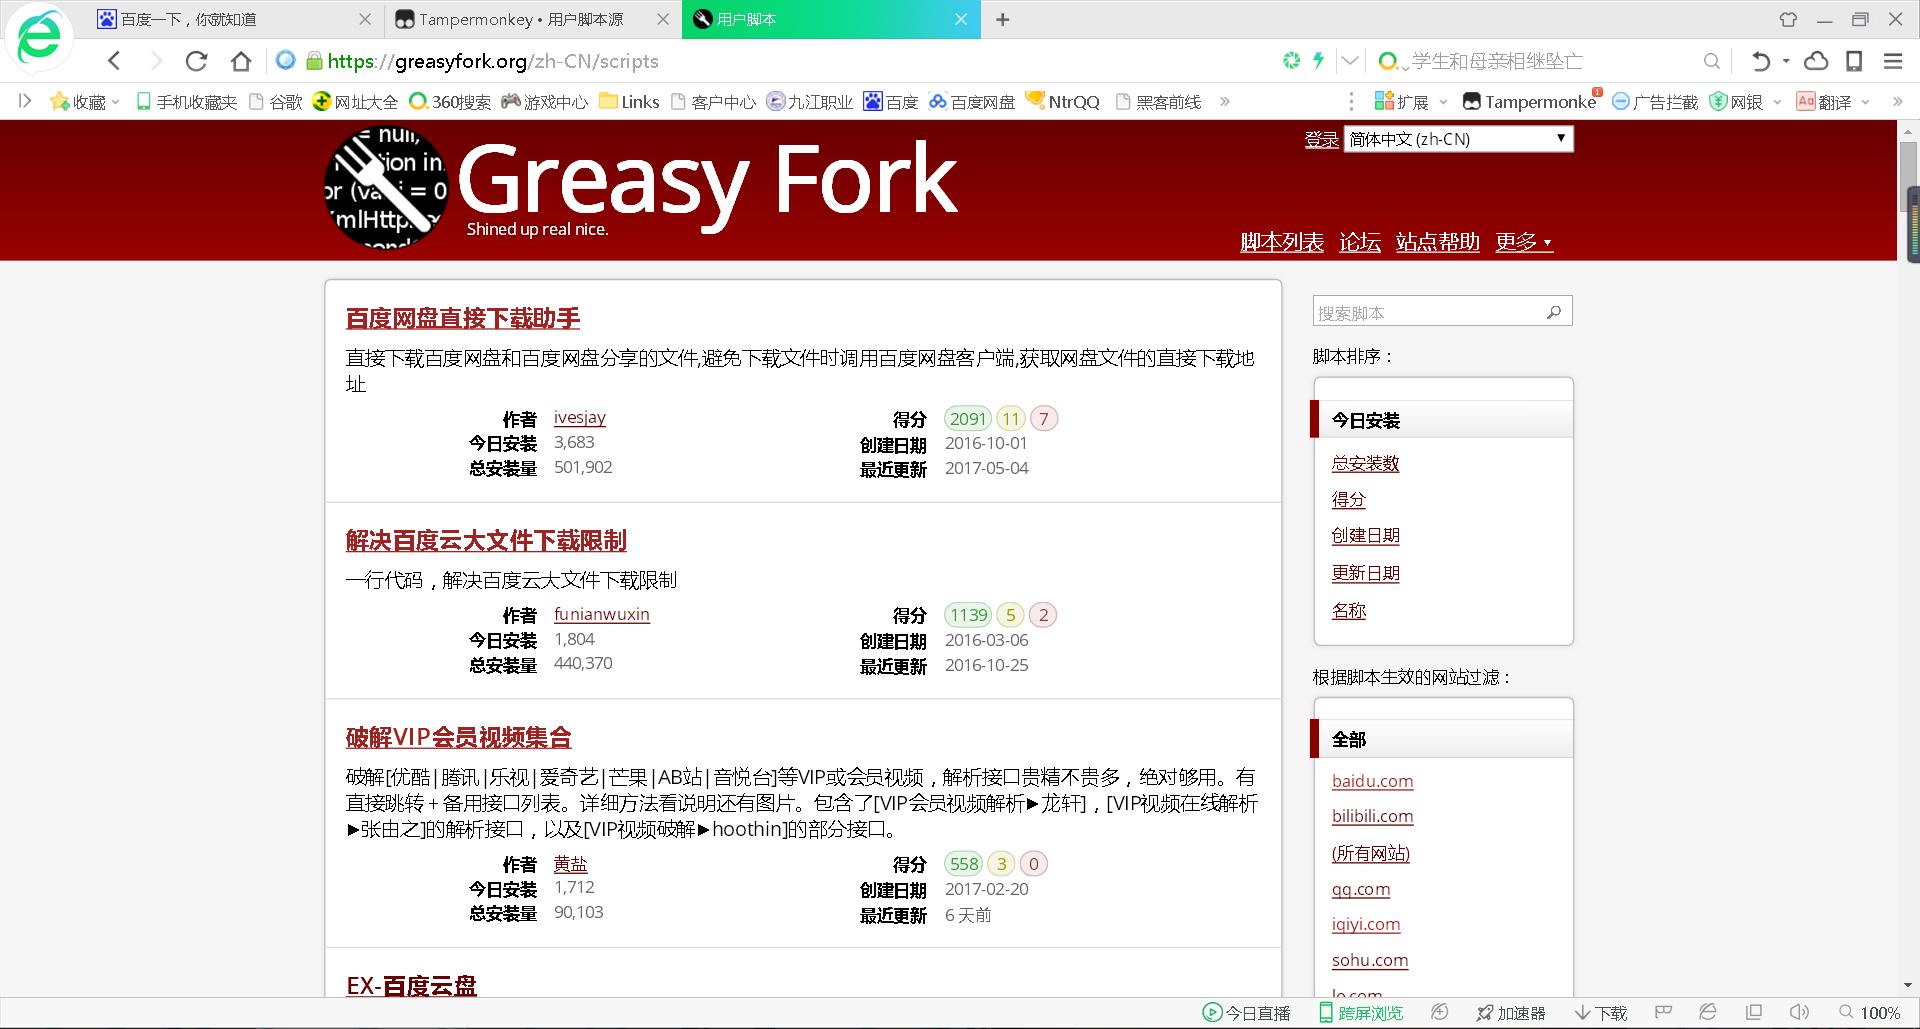Open the 论坛 forum menu item
The height and width of the screenshot is (1029, 1920).
coord(1359,242)
